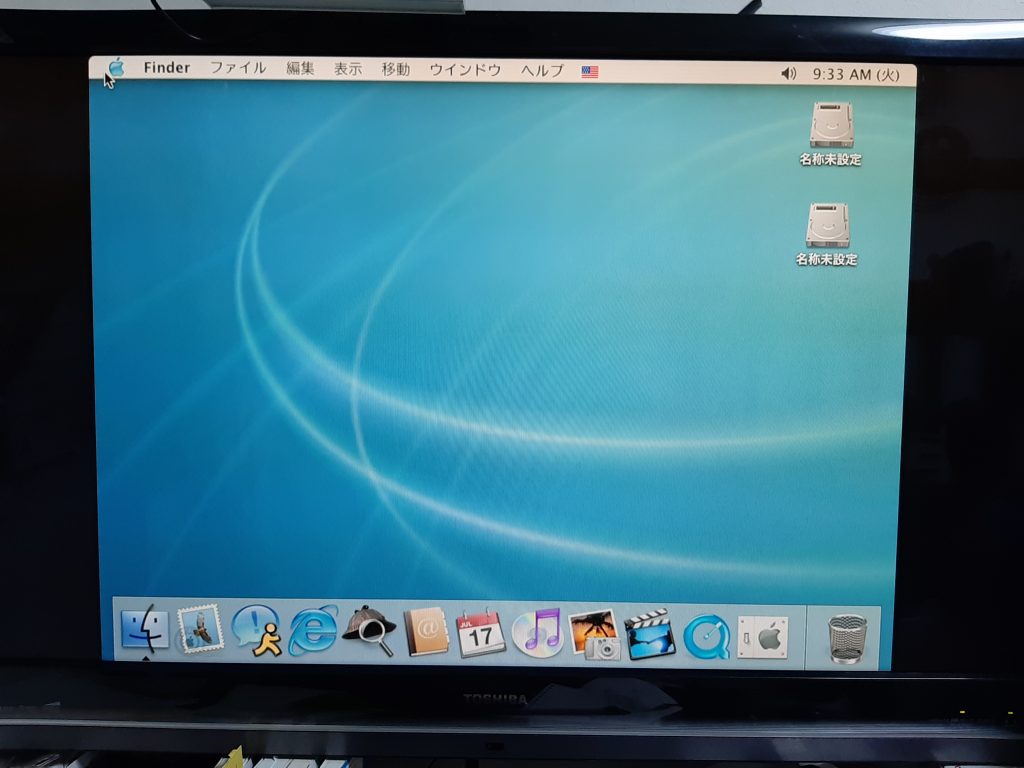The height and width of the screenshot is (768, 1024).
Task: Open the Trash in the Dock
Action: point(847,639)
